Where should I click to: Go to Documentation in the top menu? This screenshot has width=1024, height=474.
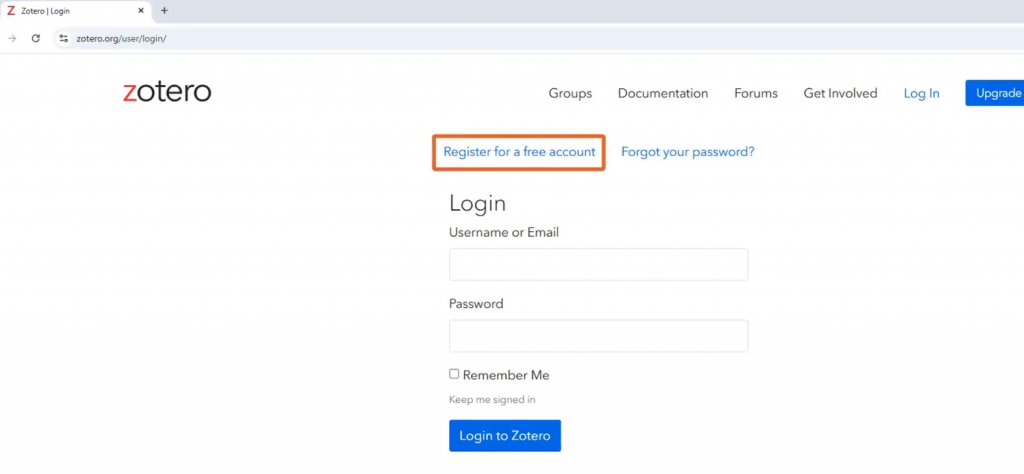click(x=662, y=93)
